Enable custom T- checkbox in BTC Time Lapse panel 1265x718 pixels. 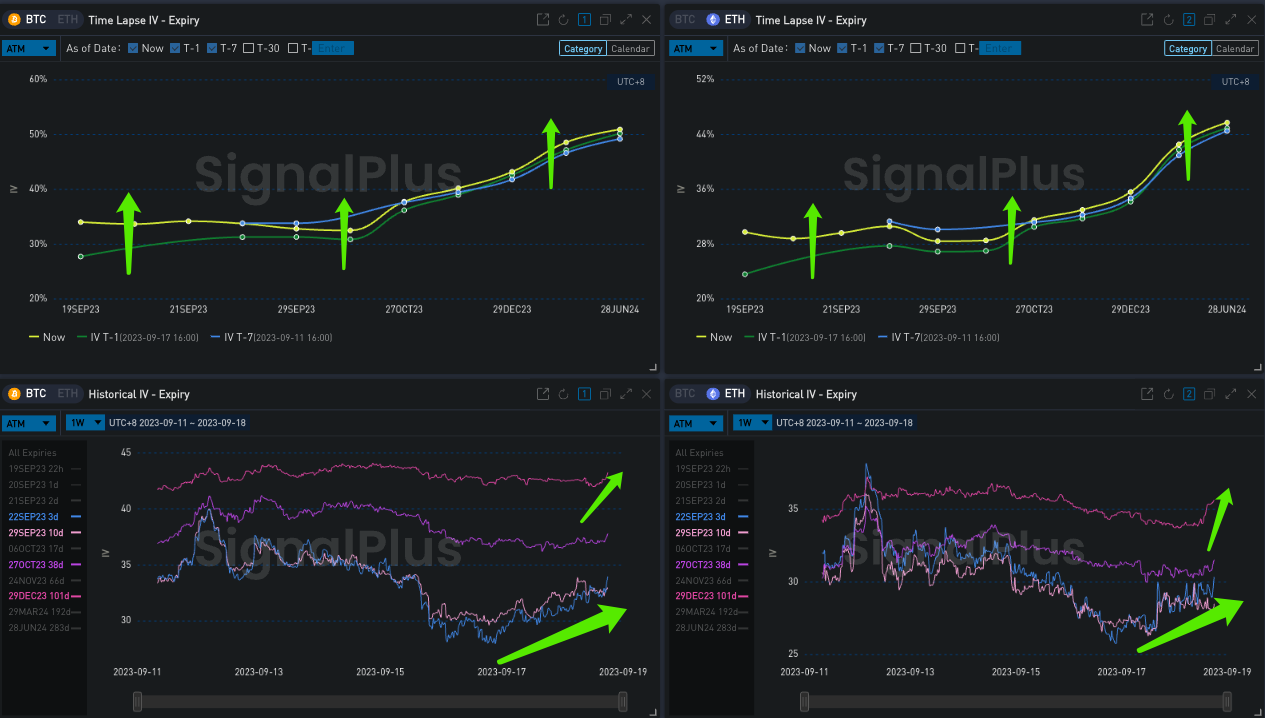pos(293,48)
